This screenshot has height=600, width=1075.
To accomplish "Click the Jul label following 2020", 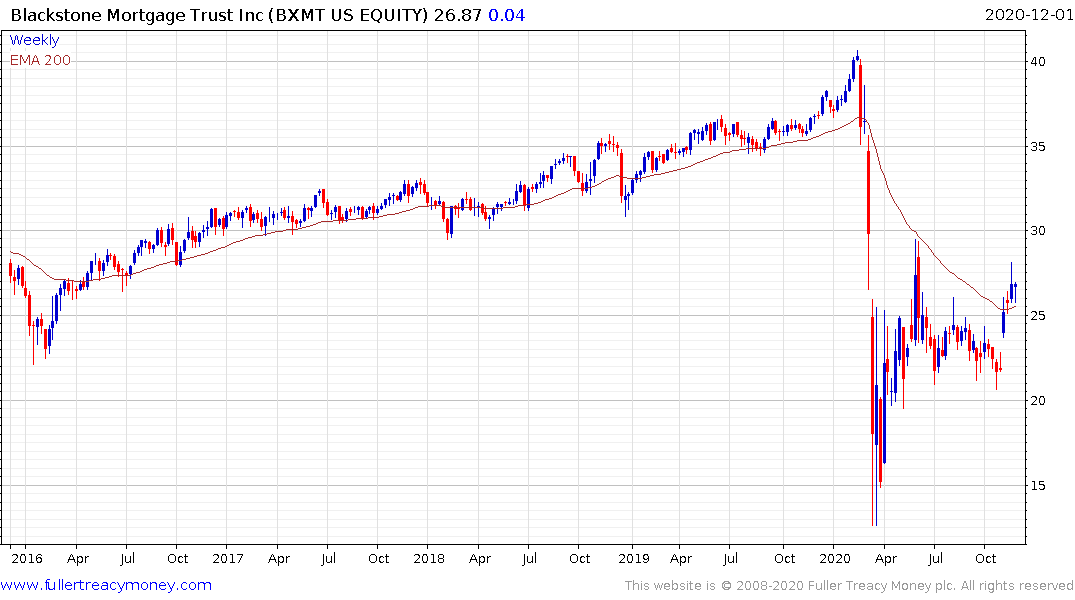I will tap(935, 559).
